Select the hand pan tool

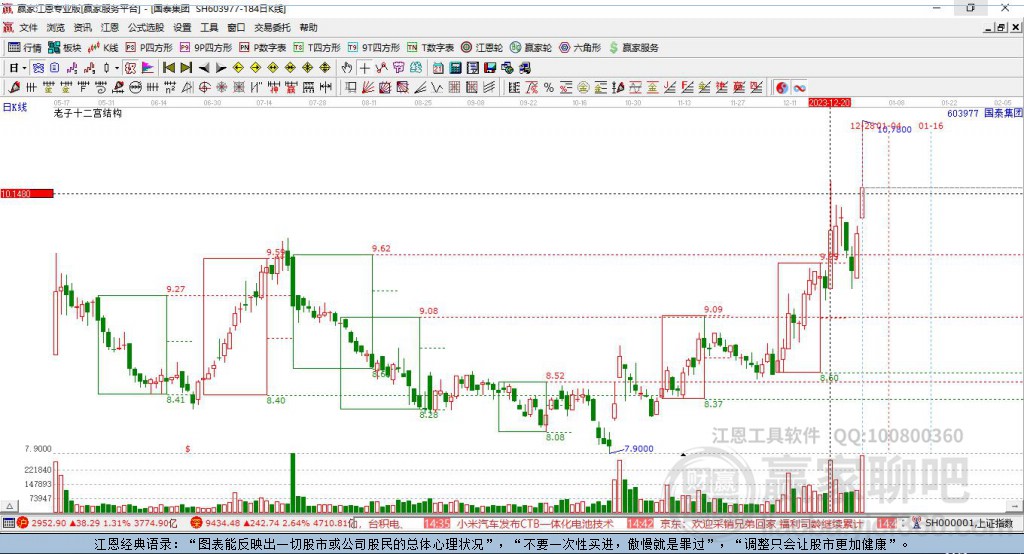(x=347, y=68)
